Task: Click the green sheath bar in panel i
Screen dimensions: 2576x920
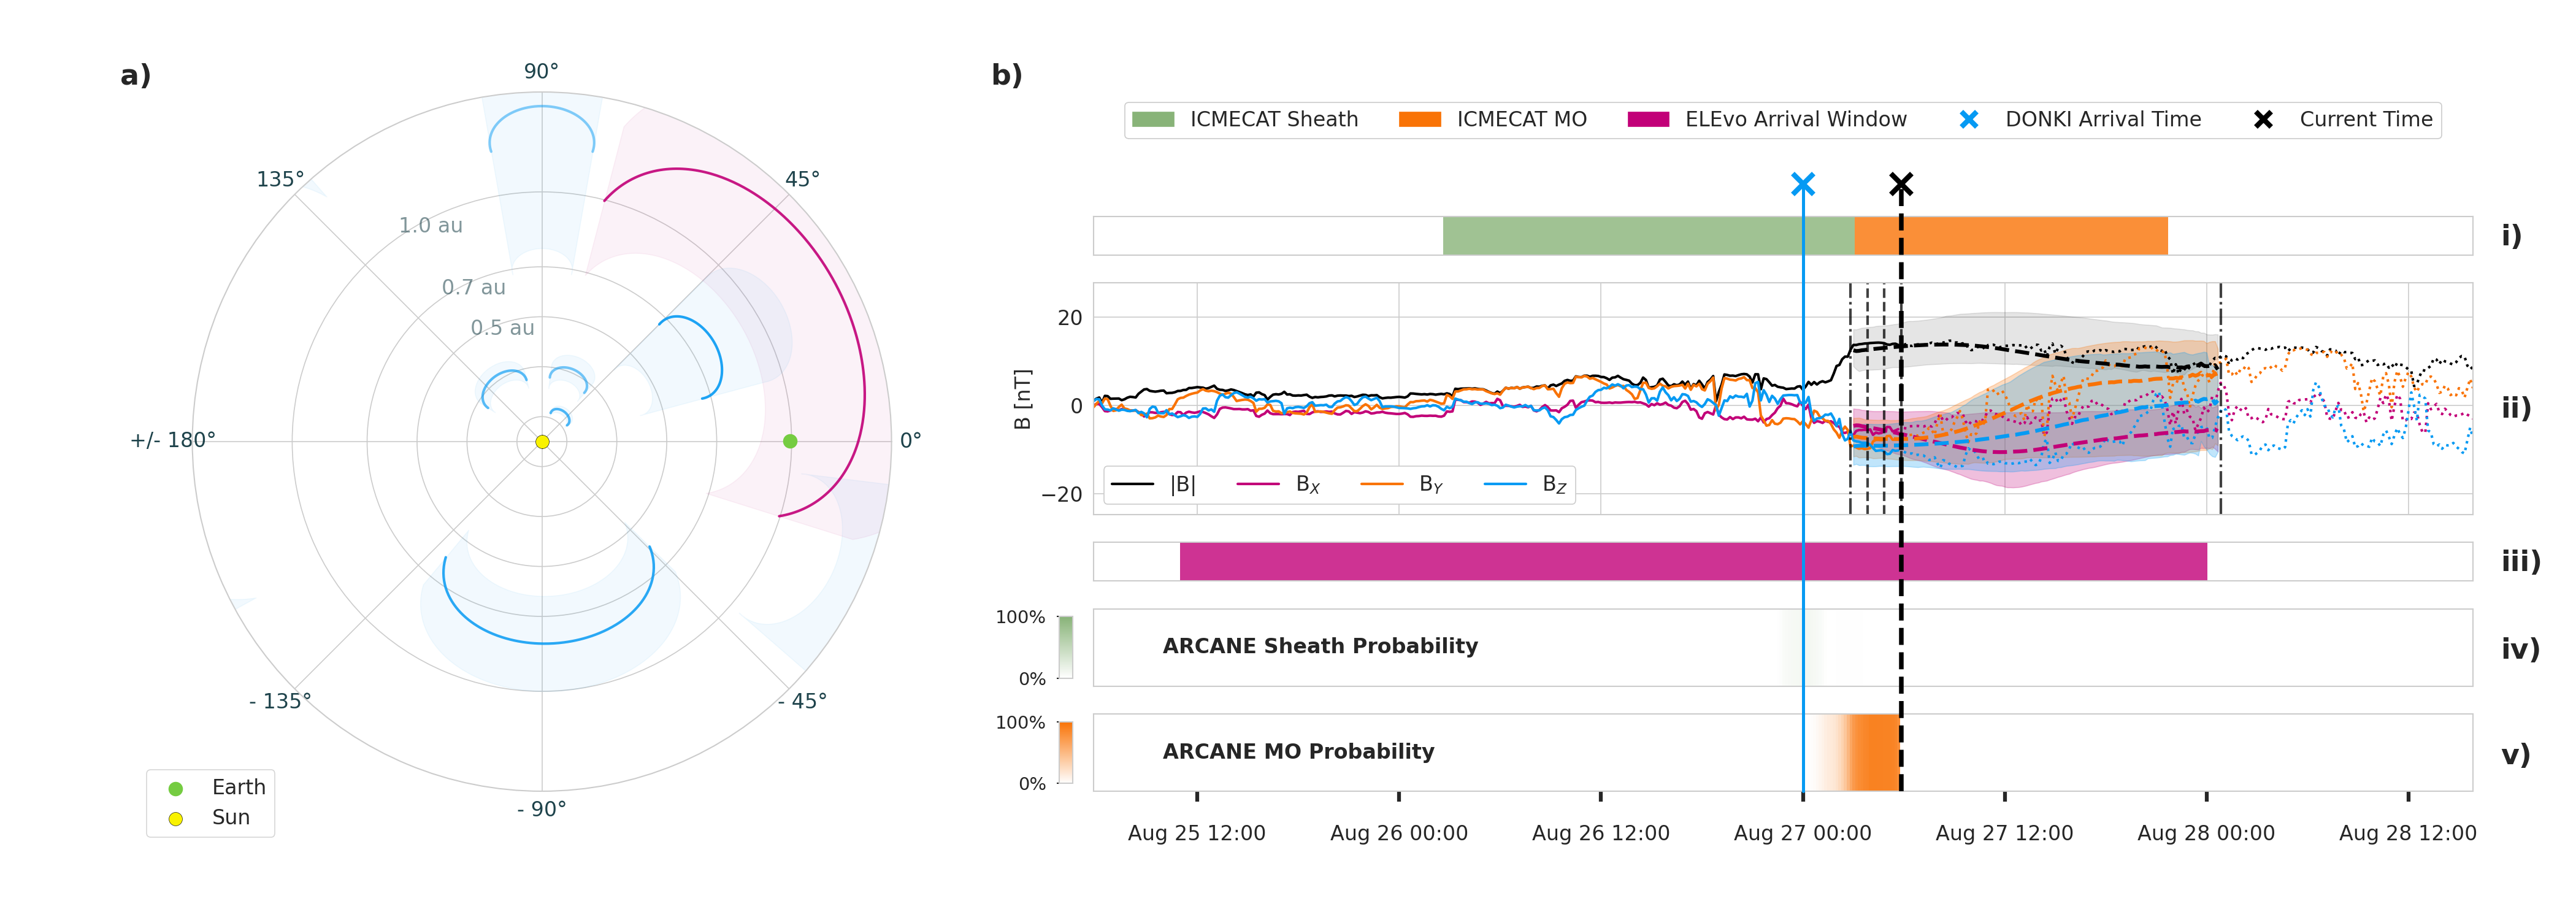Action: [1648, 236]
